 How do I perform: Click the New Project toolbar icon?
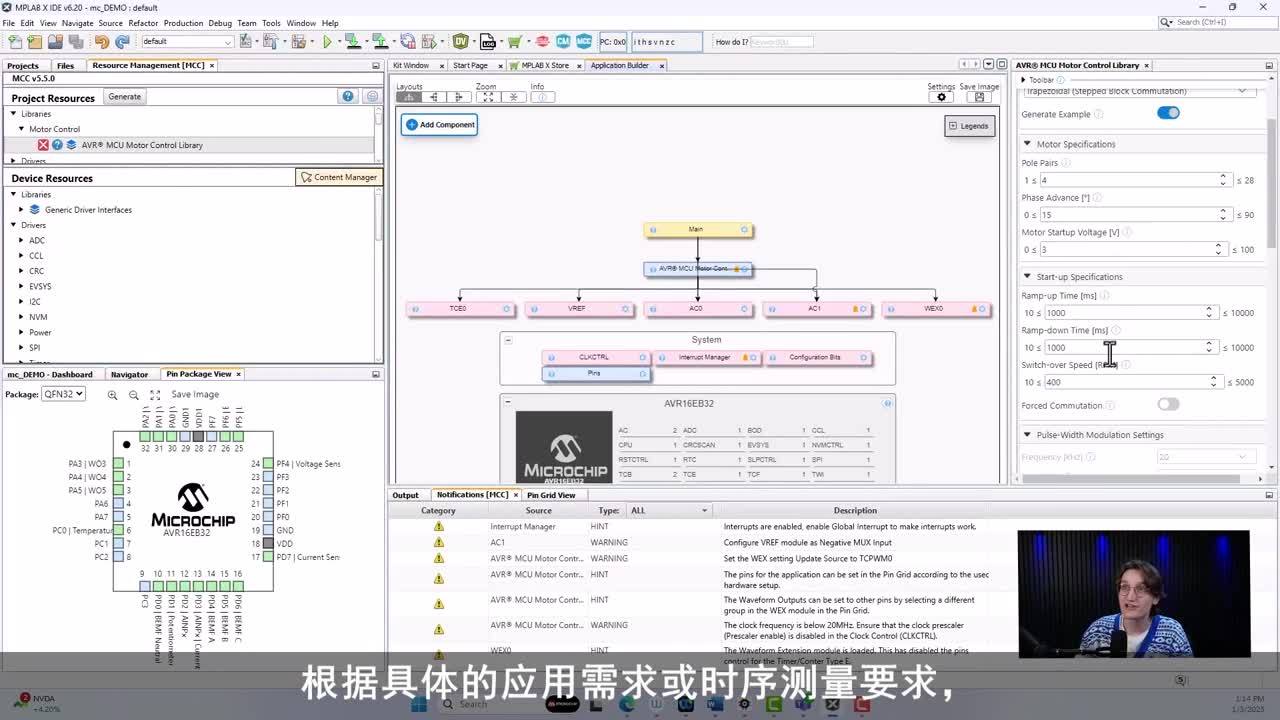(35, 41)
